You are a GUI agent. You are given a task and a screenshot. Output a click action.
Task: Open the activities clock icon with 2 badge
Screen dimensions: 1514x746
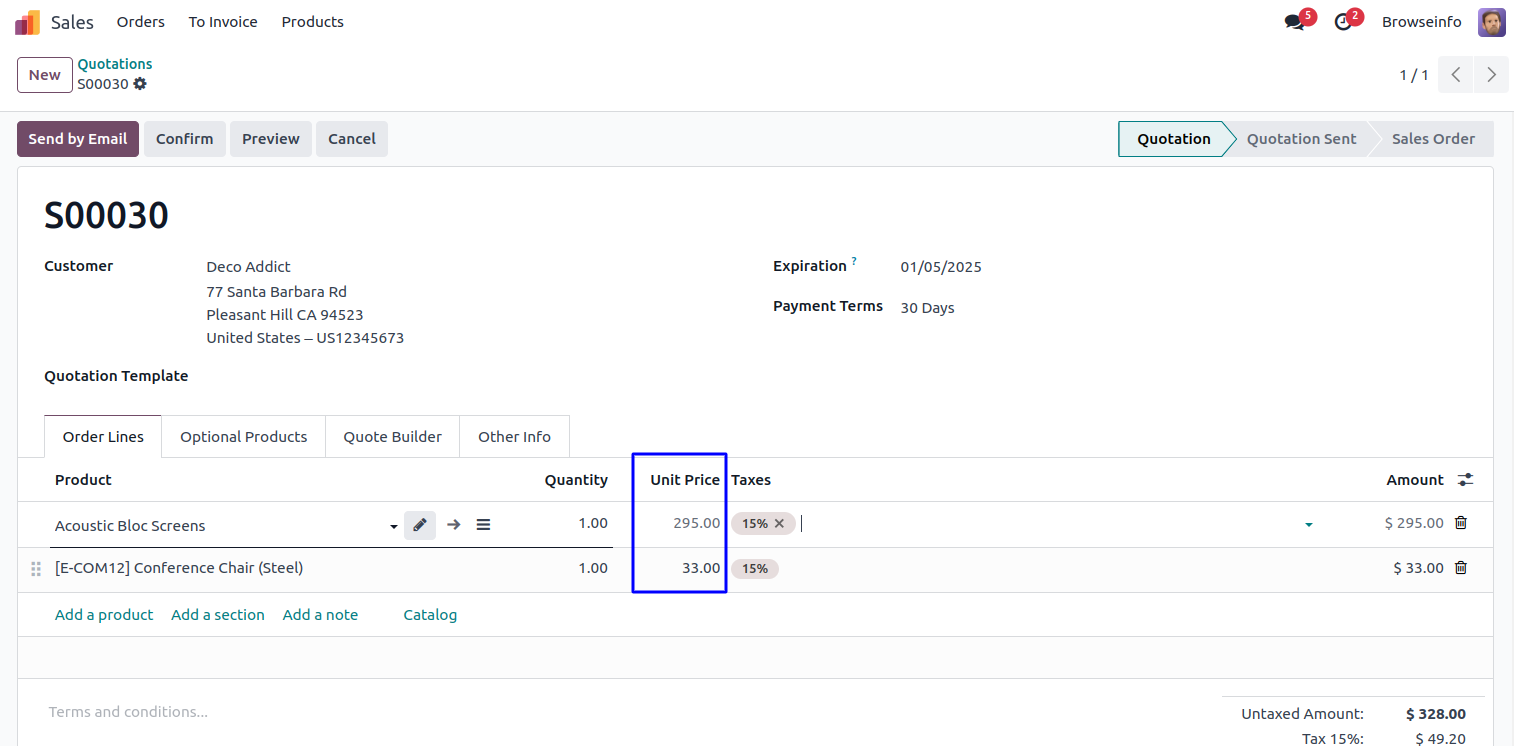click(1343, 22)
